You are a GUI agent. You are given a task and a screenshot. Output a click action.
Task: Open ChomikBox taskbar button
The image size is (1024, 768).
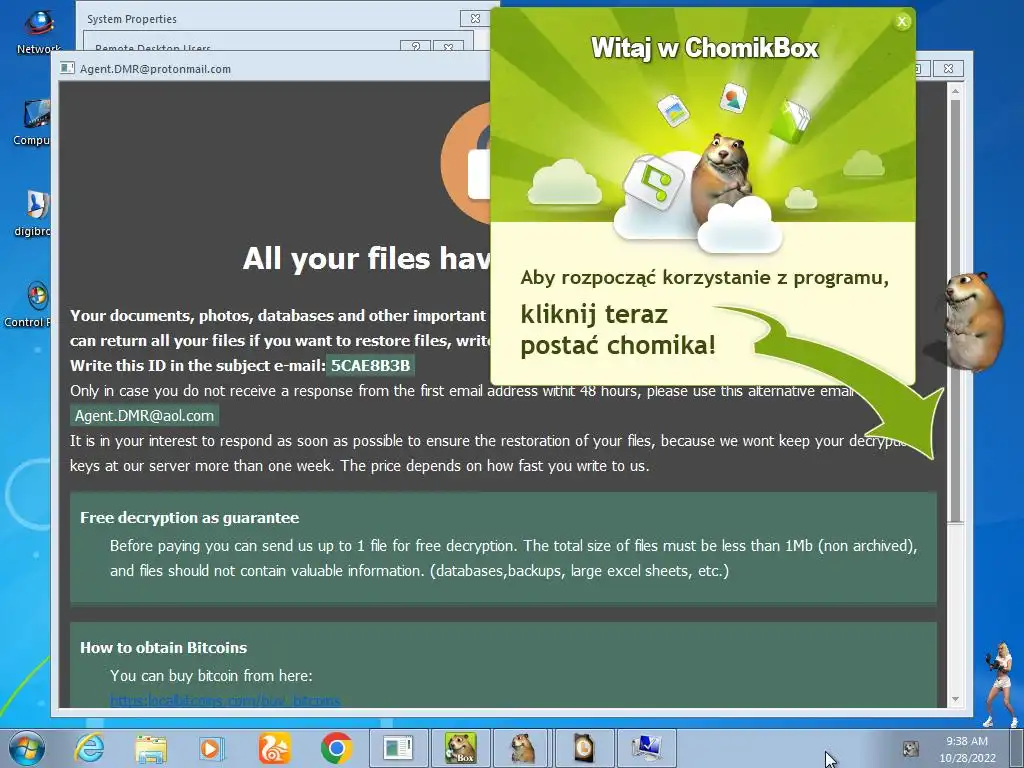460,748
